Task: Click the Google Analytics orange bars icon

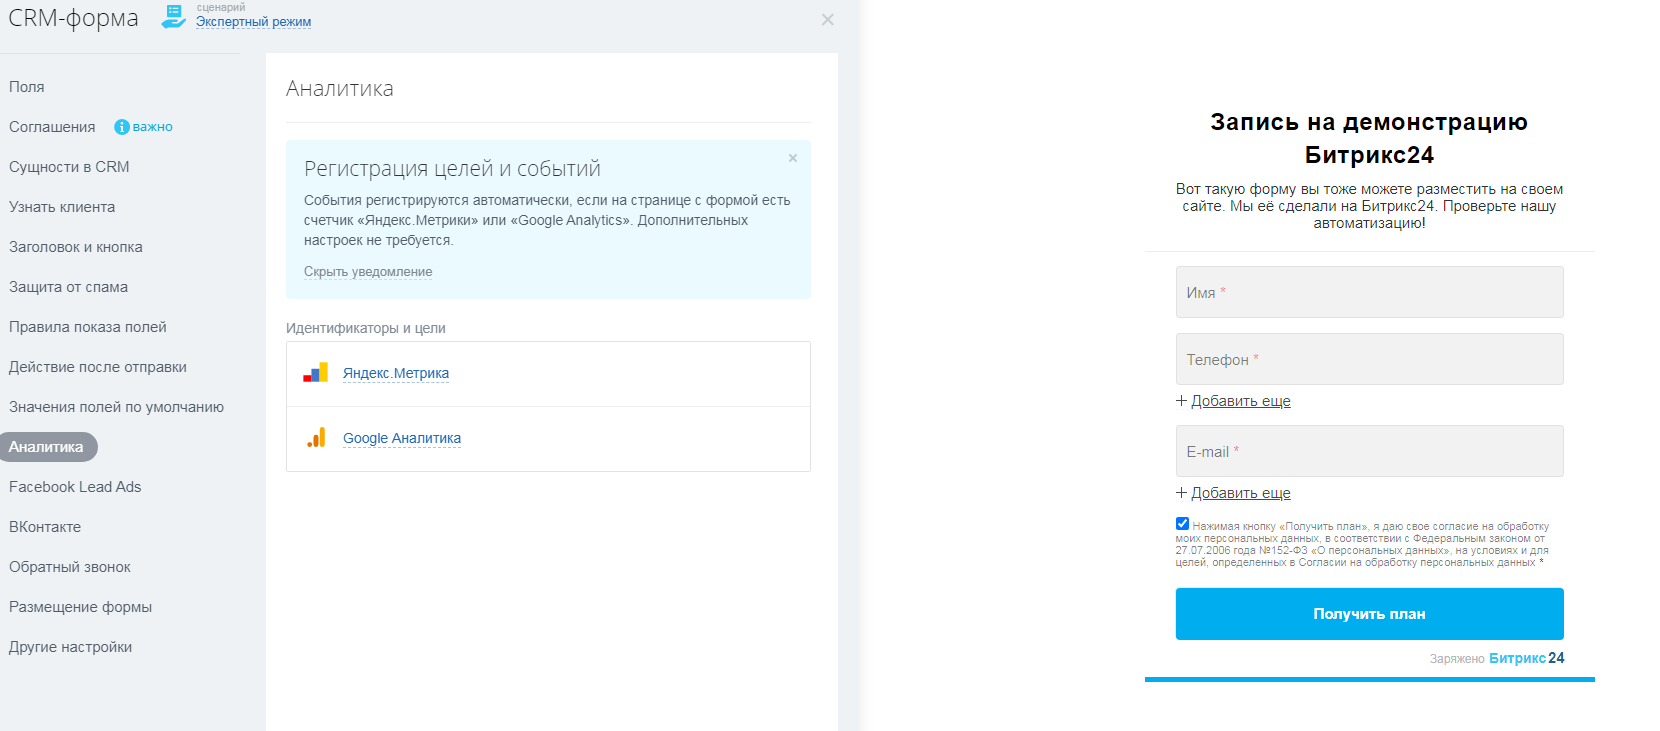Action: coord(316,438)
